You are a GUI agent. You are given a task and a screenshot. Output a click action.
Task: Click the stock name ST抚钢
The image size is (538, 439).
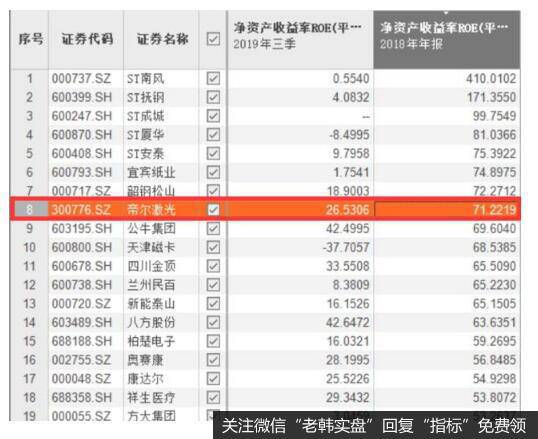pos(145,98)
